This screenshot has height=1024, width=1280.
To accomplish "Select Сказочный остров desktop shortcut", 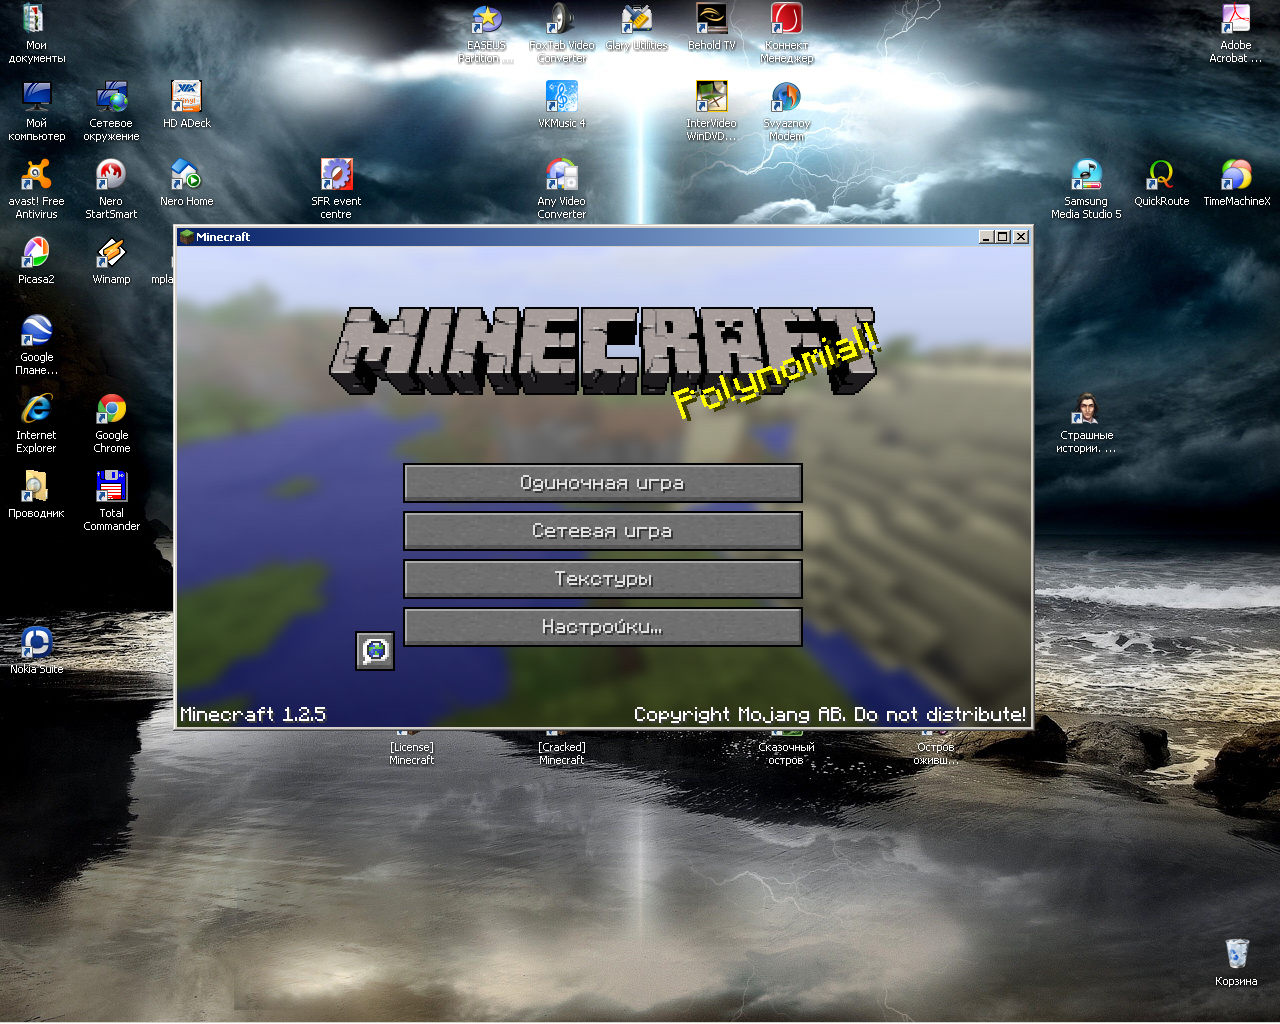I will 786,747.
